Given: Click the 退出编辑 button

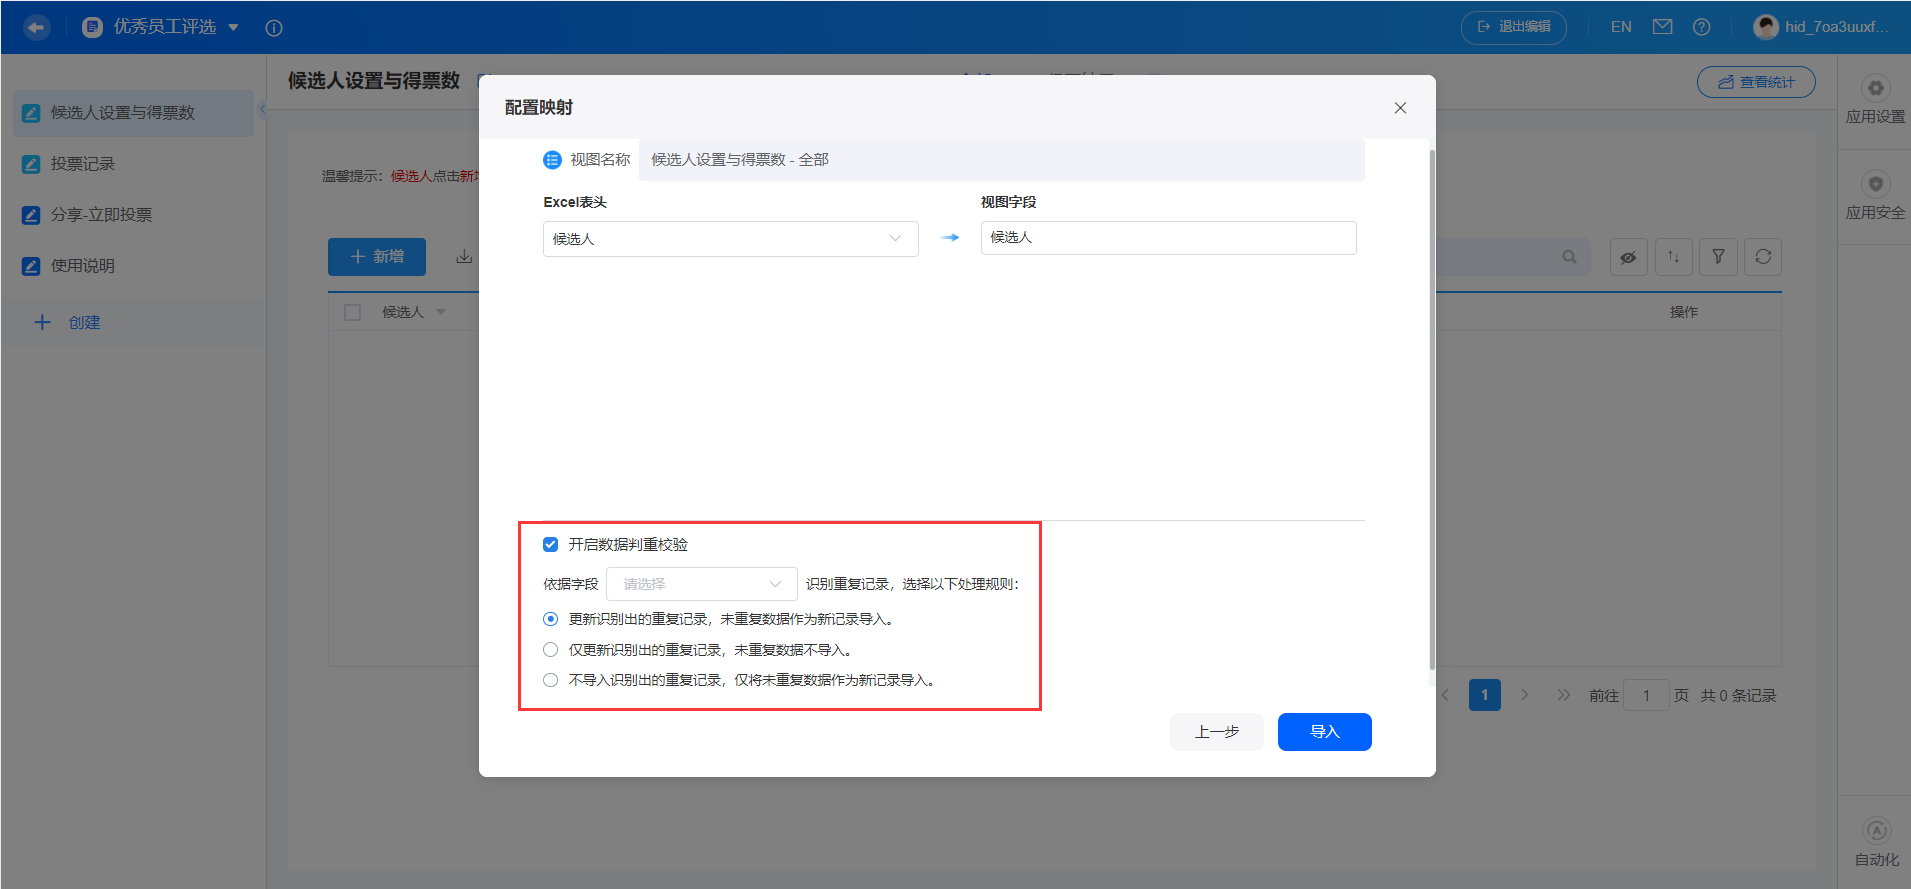Looking at the screenshot, I should (x=1514, y=27).
